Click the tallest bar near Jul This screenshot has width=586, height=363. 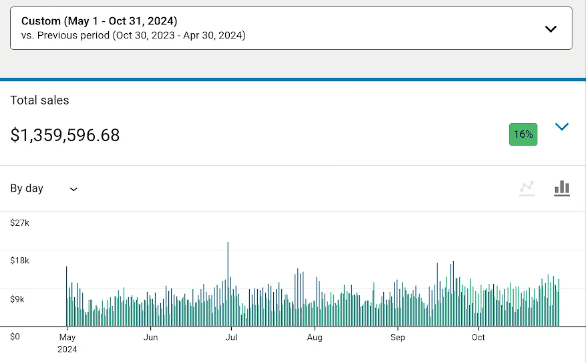pos(228,284)
